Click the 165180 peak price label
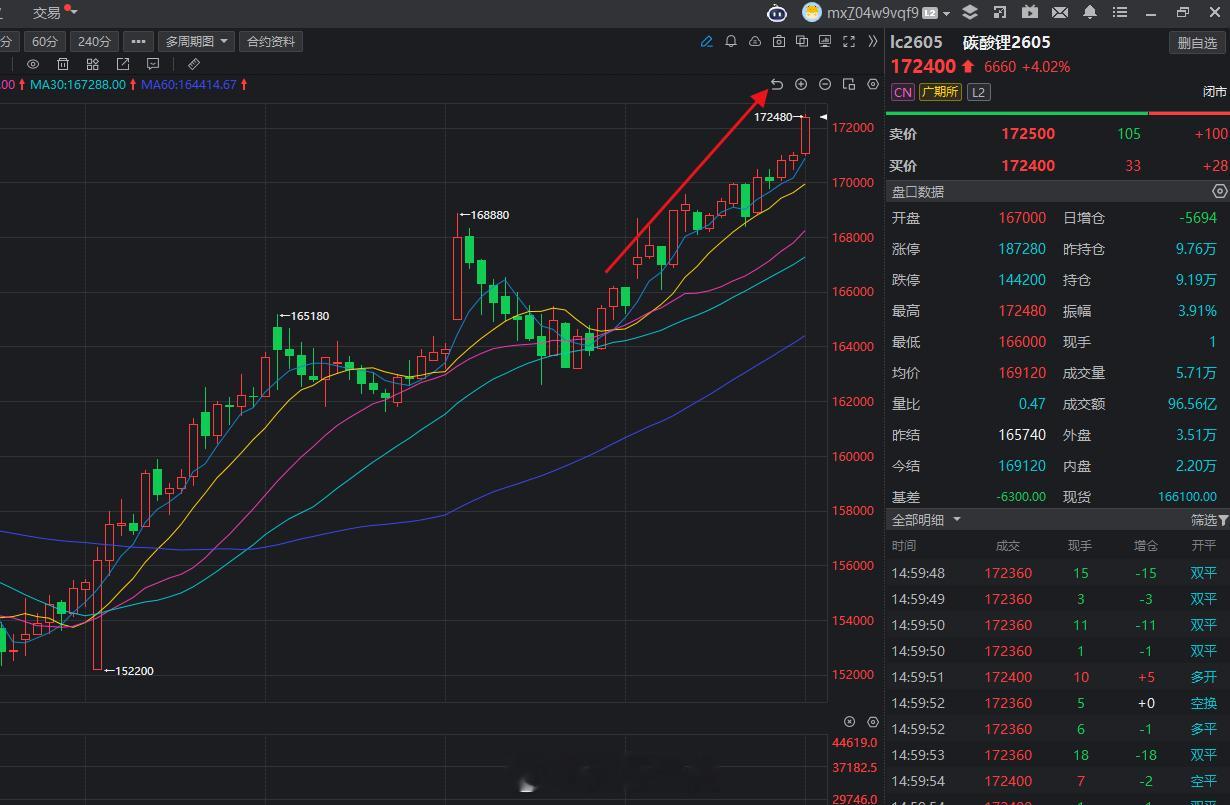The image size is (1230, 805). (310, 316)
